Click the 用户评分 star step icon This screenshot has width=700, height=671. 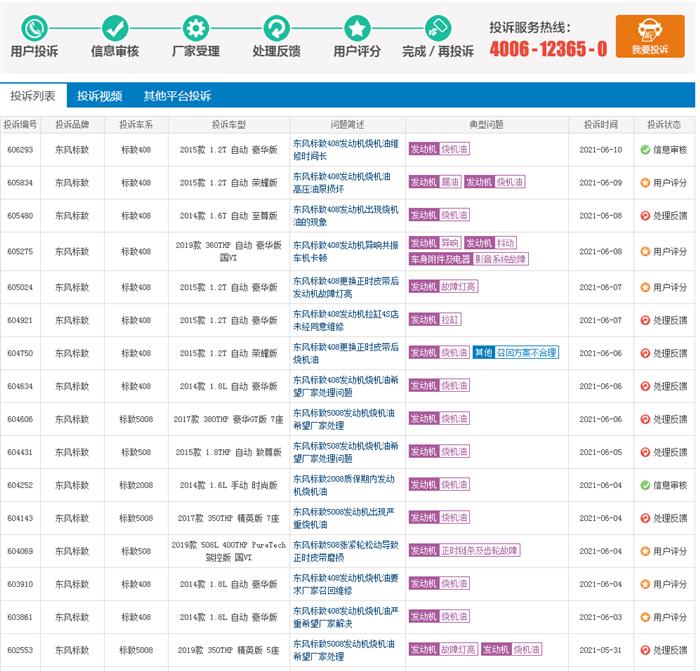(357, 28)
